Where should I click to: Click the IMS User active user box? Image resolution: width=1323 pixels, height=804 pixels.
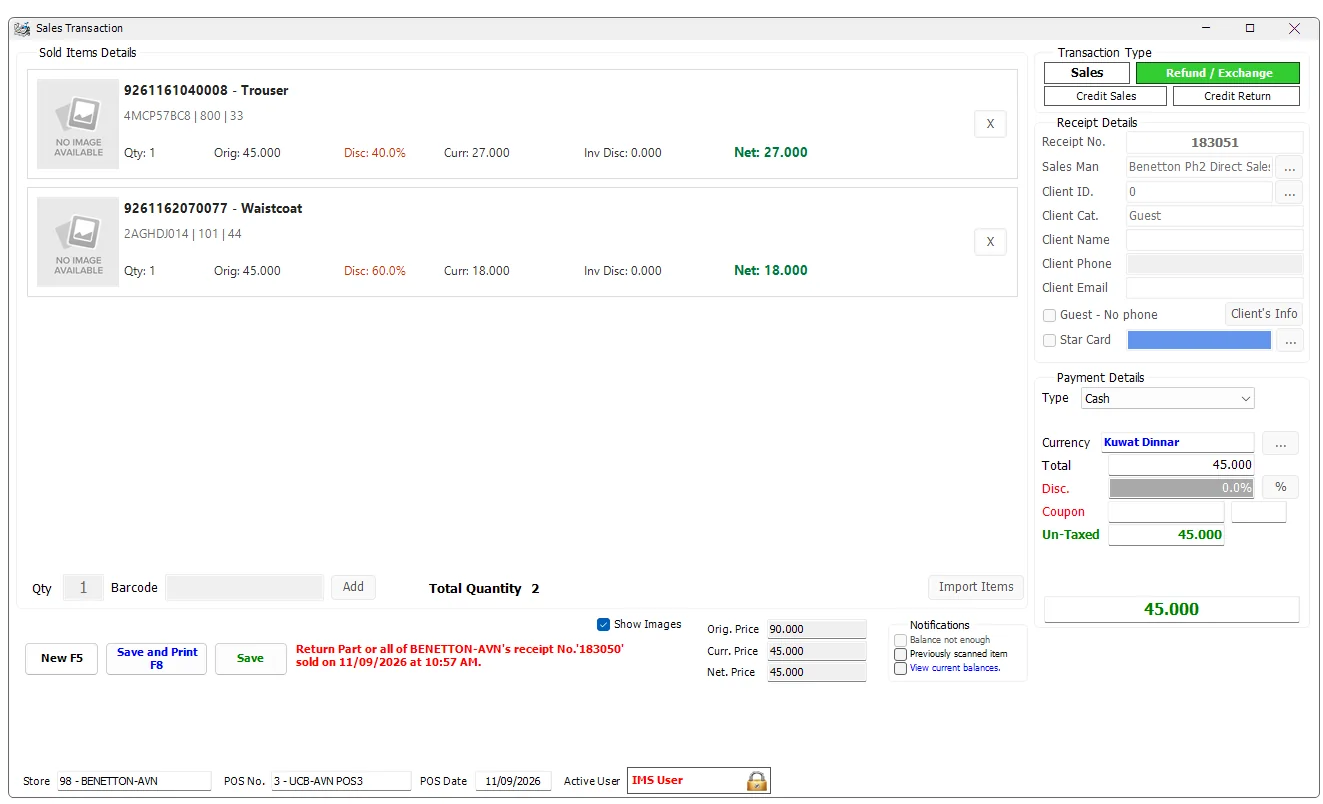pos(699,781)
